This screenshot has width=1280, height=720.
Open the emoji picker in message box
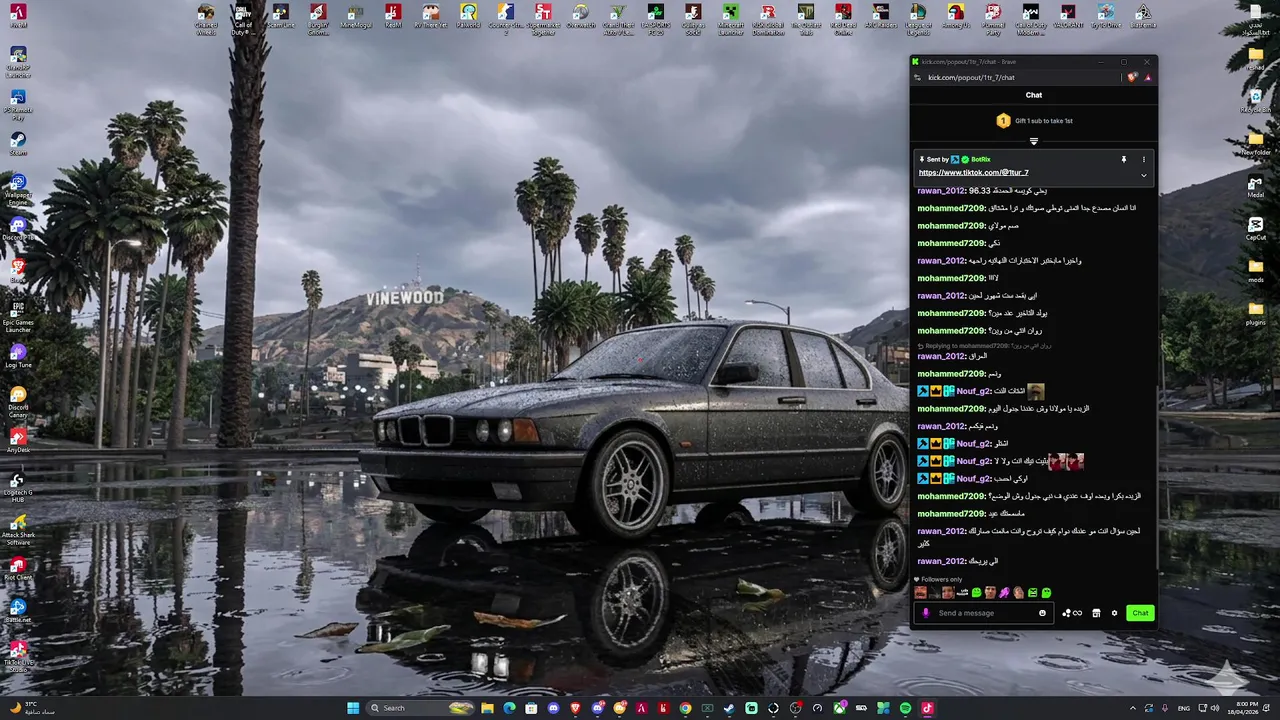(x=1042, y=613)
